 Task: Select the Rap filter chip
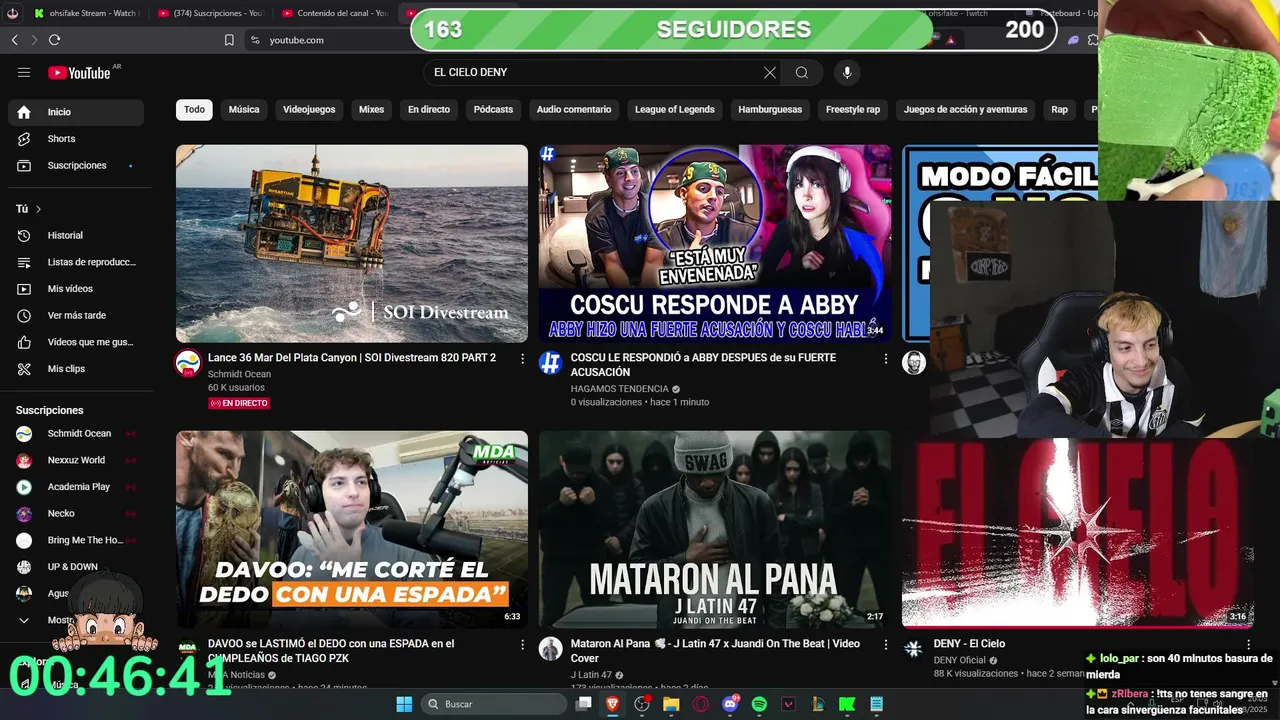(x=1059, y=109)
